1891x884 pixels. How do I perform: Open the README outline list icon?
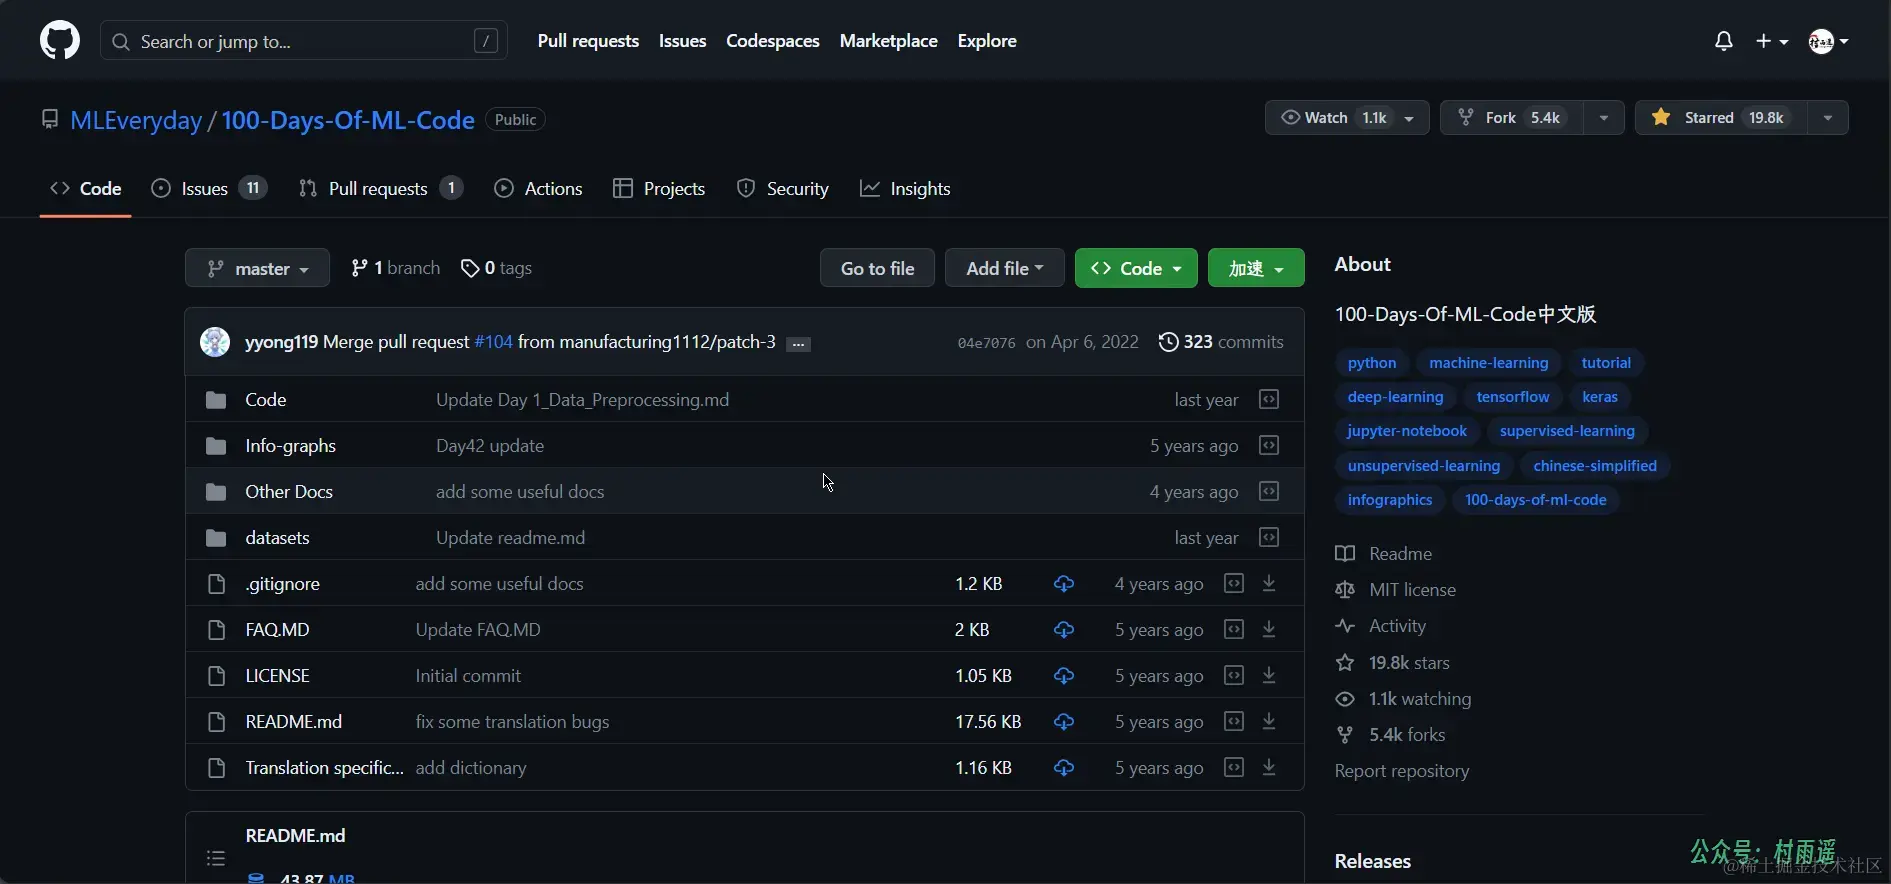[216, 858]
